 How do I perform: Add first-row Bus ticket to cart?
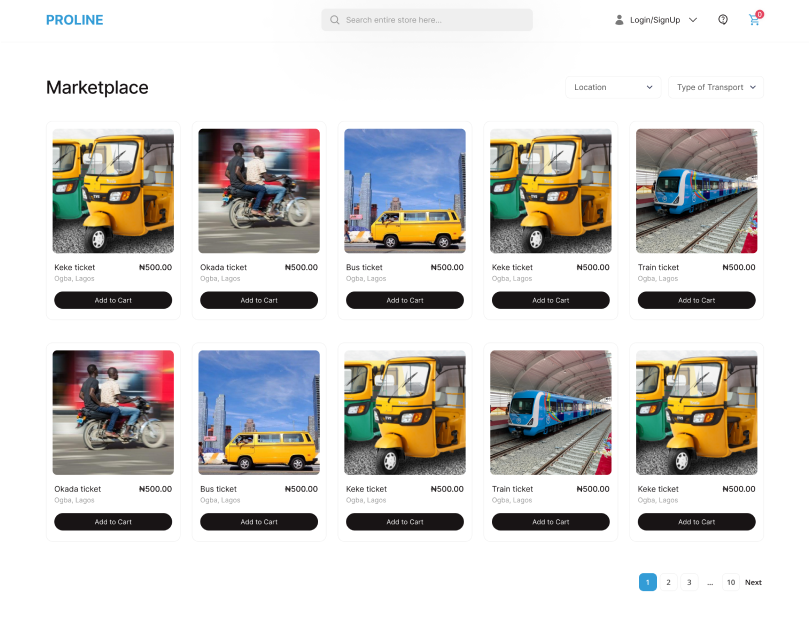[405, 300]
